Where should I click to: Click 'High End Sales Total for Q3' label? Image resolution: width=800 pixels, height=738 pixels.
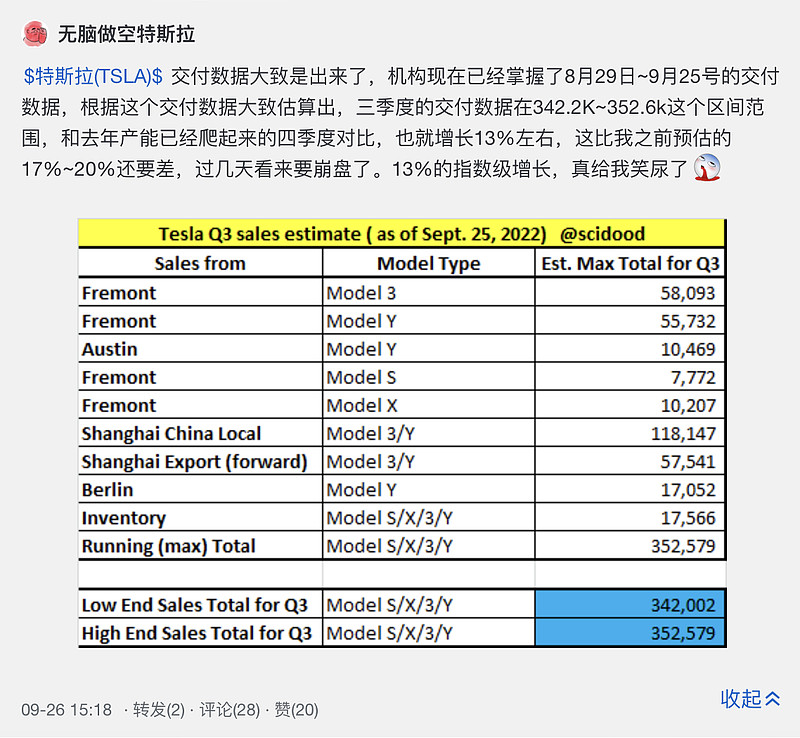point(196,633)
